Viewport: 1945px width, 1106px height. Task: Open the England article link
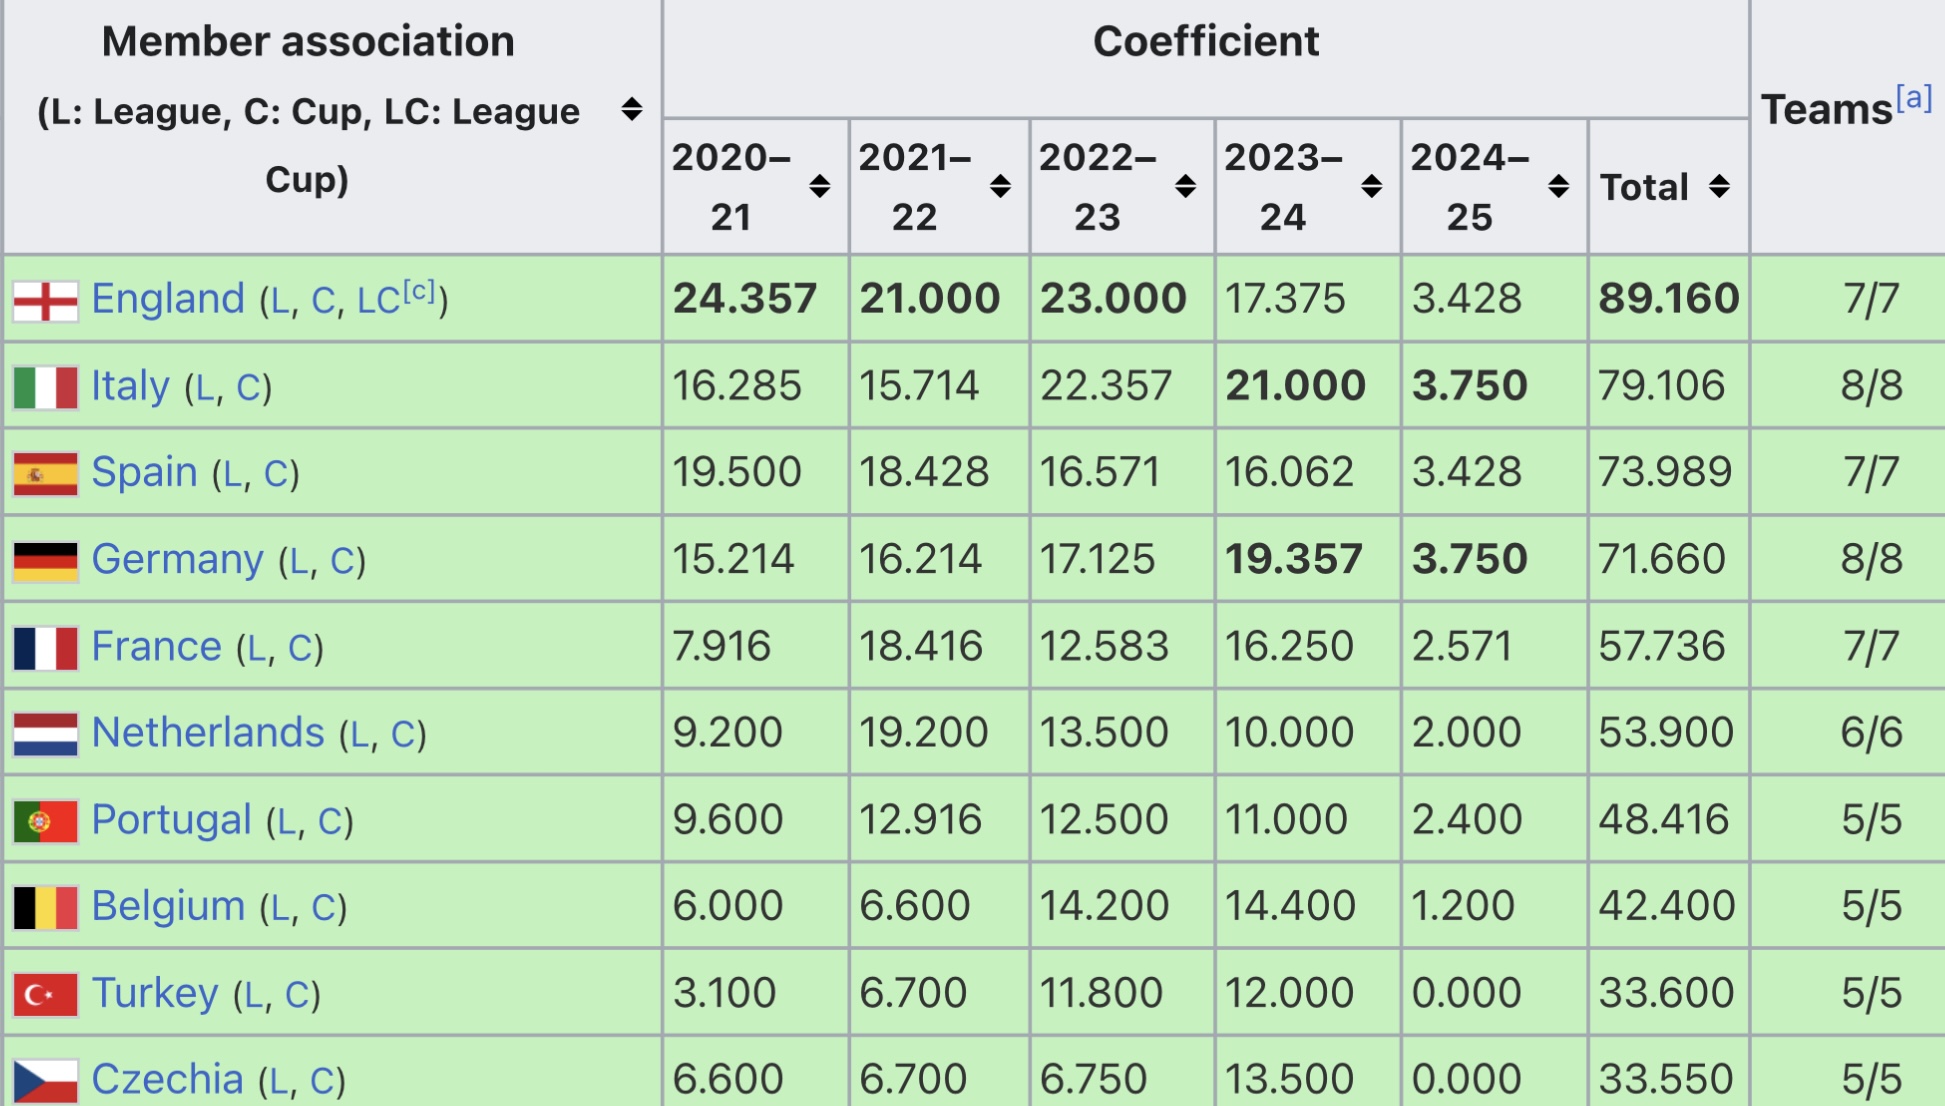(x=168, y=298)
